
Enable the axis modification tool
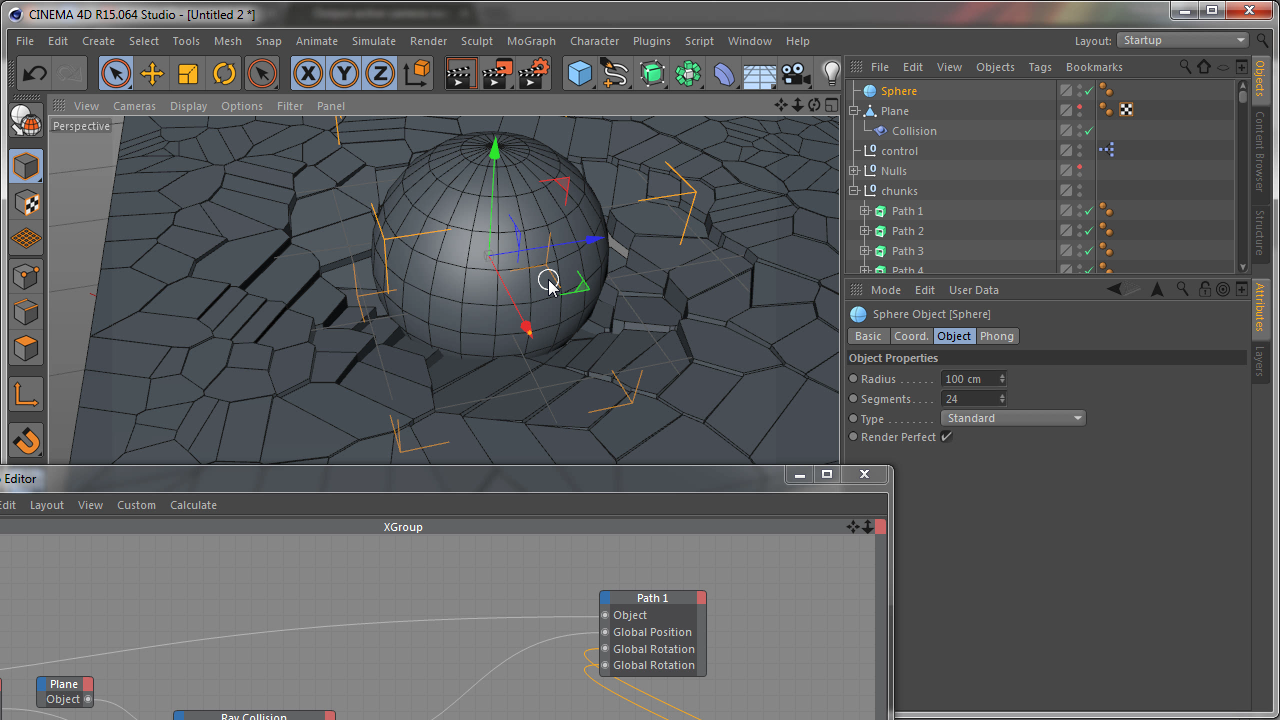26,395
